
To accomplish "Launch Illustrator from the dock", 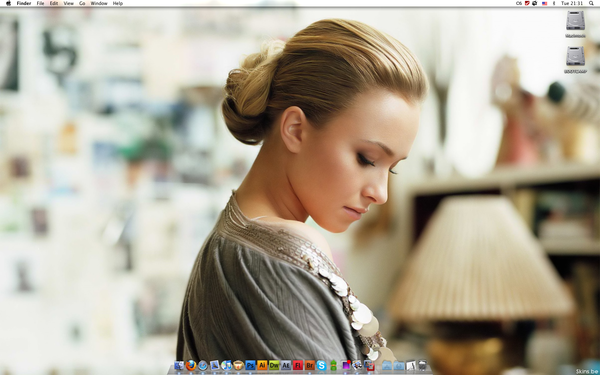I will tap(262, 365).
